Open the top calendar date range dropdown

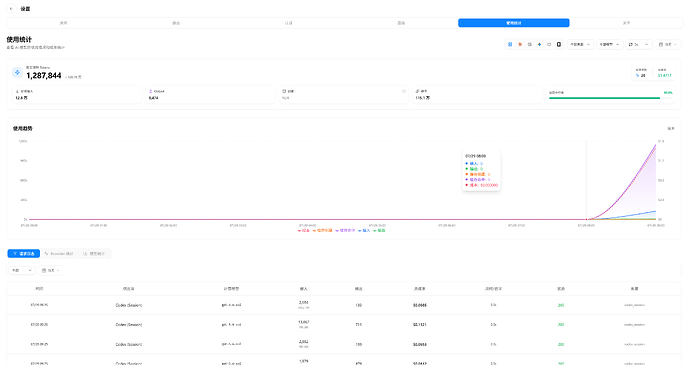668,44
